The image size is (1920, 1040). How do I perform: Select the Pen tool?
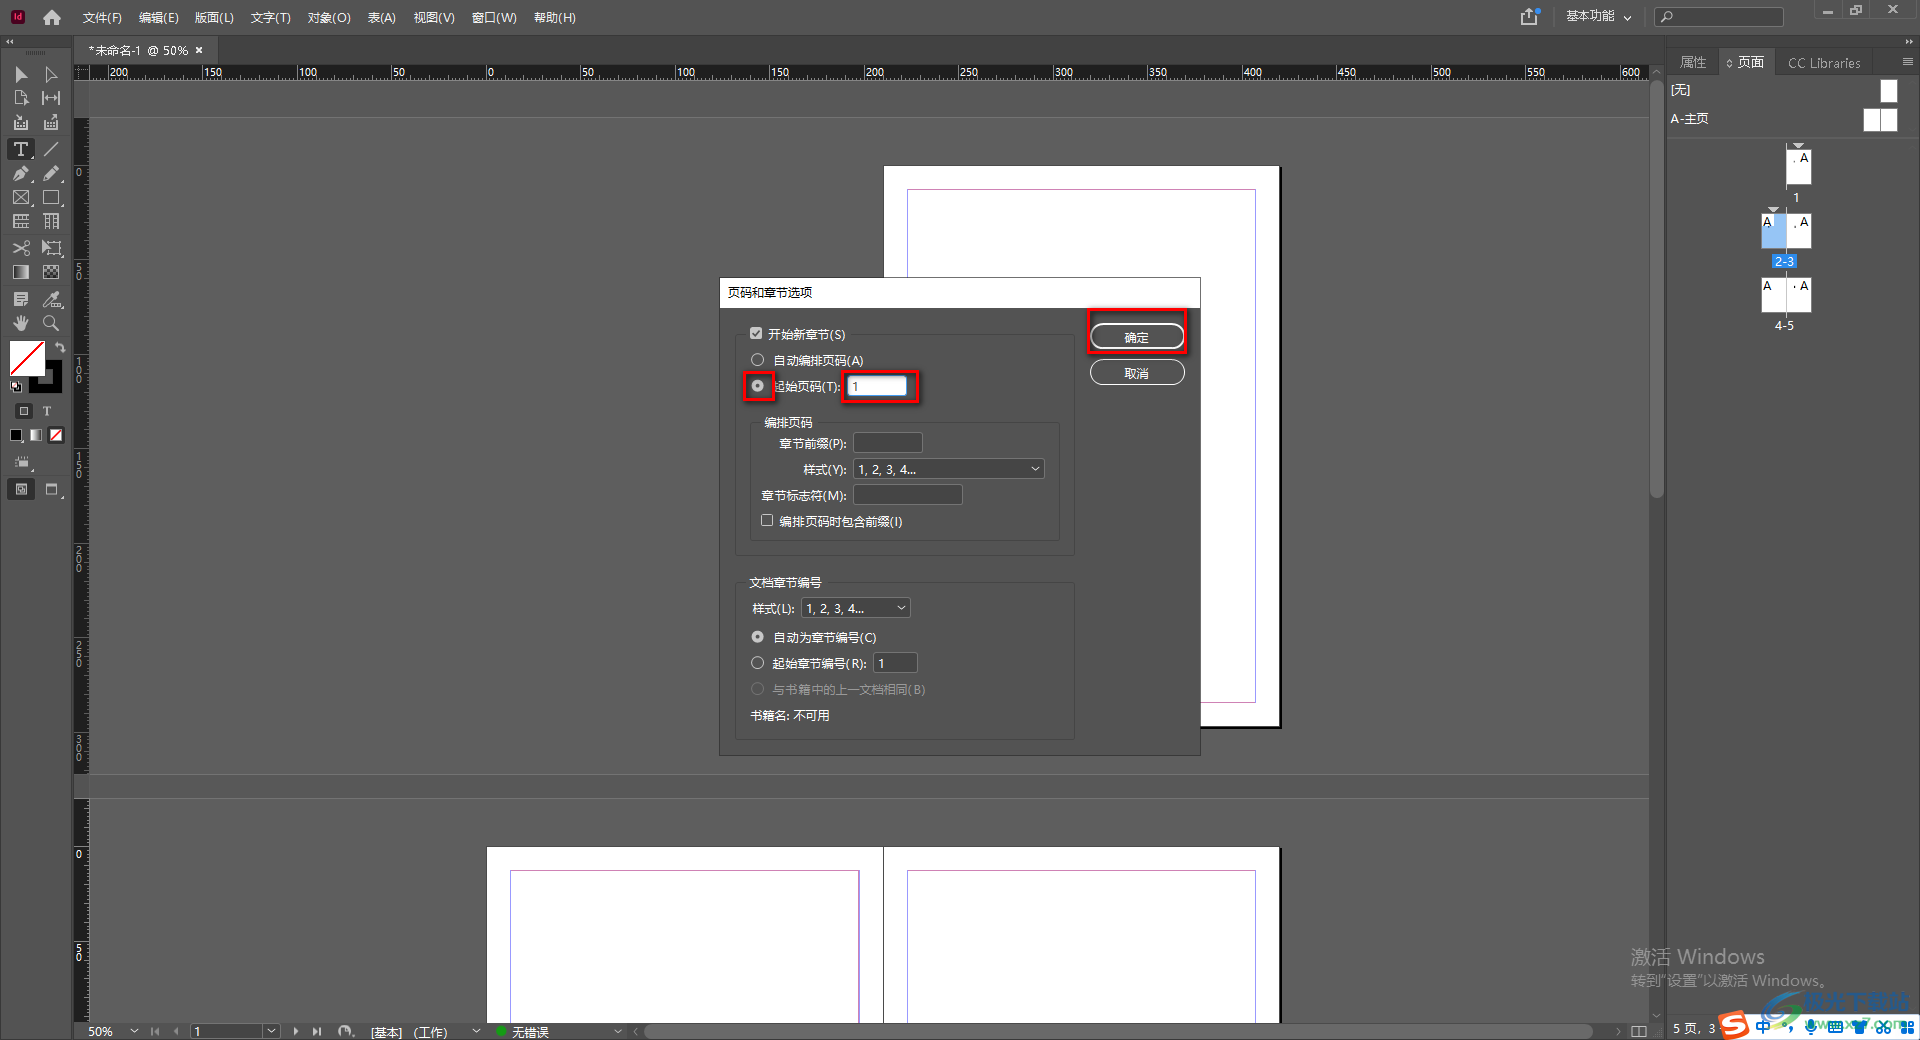pos(21,173)
